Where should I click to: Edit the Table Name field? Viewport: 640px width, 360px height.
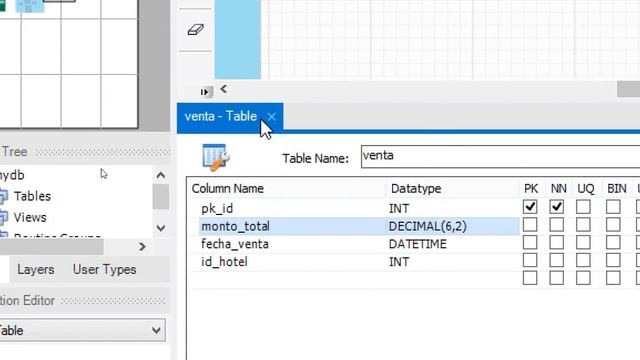tap(500, 156)
